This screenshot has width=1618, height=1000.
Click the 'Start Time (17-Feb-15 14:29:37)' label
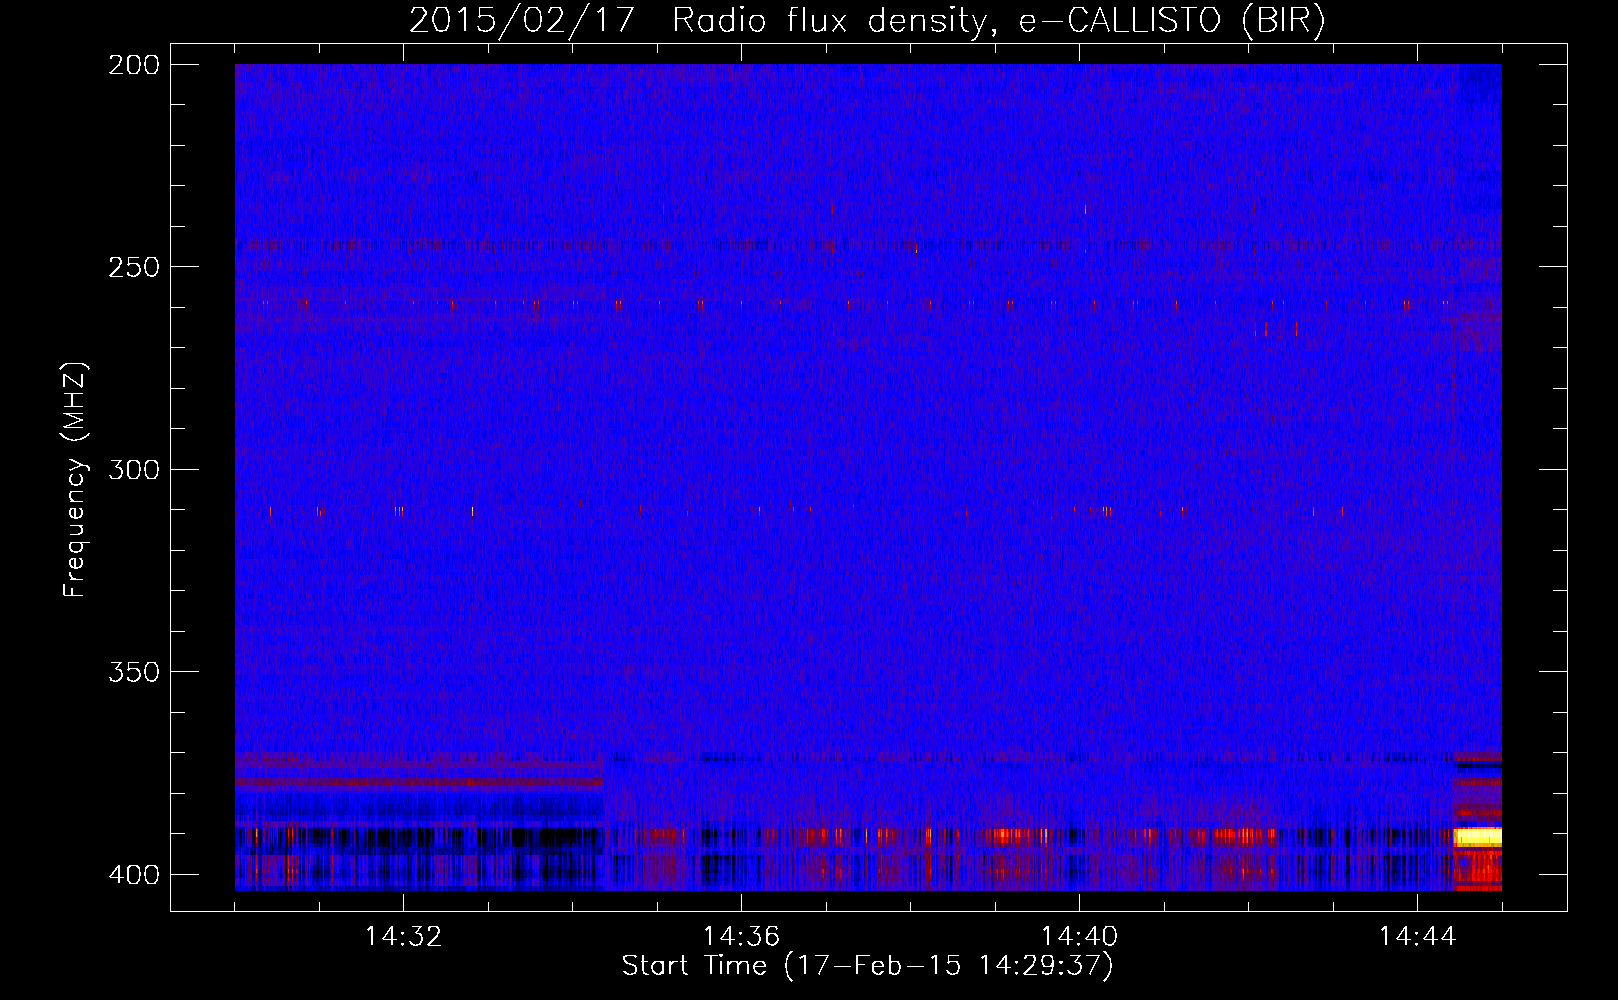tap(867, 966)
